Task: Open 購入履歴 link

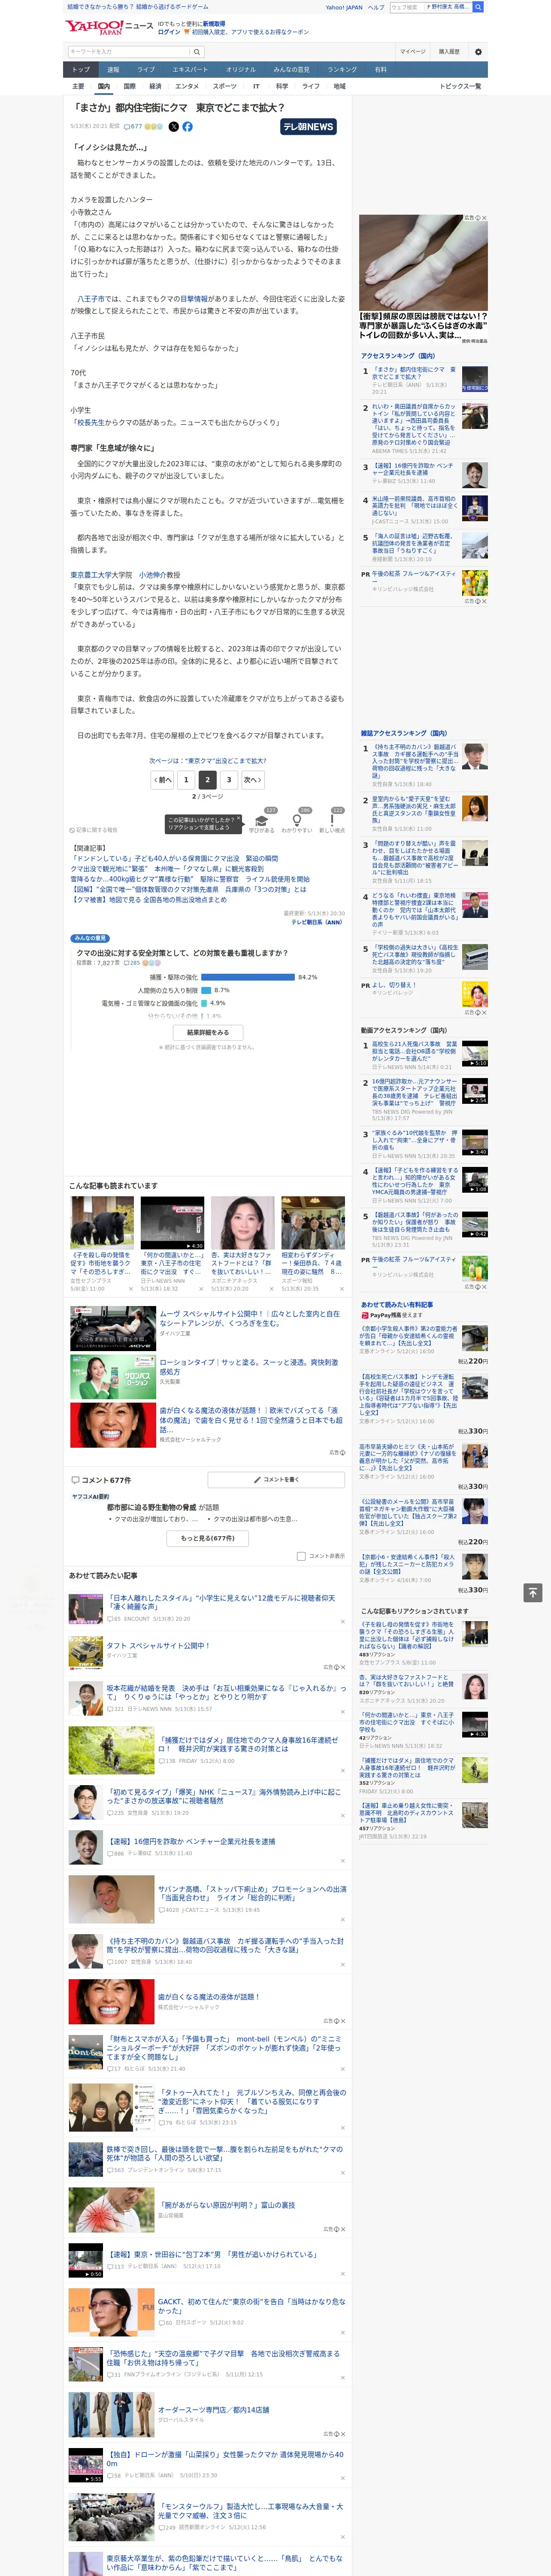Action: click(x=449, y=51)
